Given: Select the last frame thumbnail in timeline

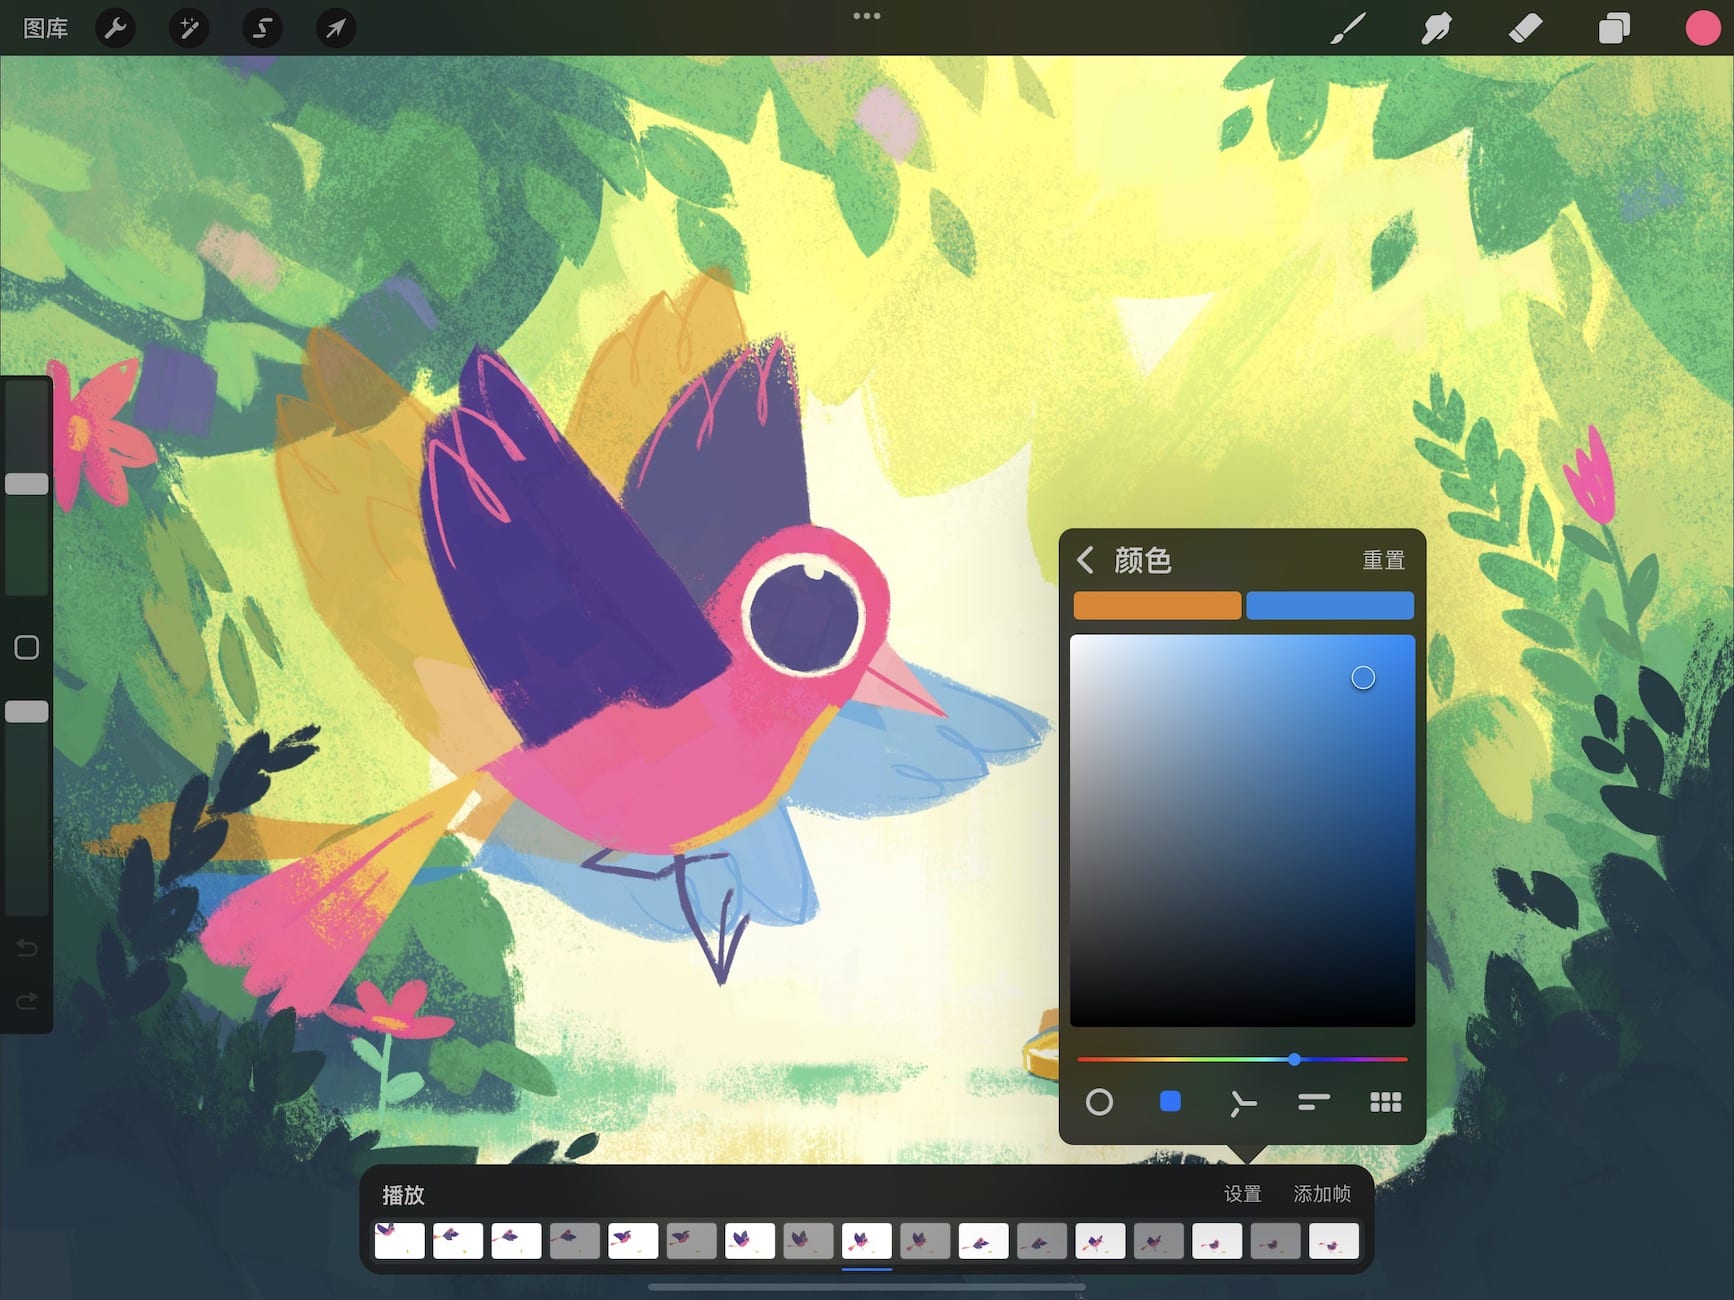Looking at the screenshot, I should [1334, 1241].
